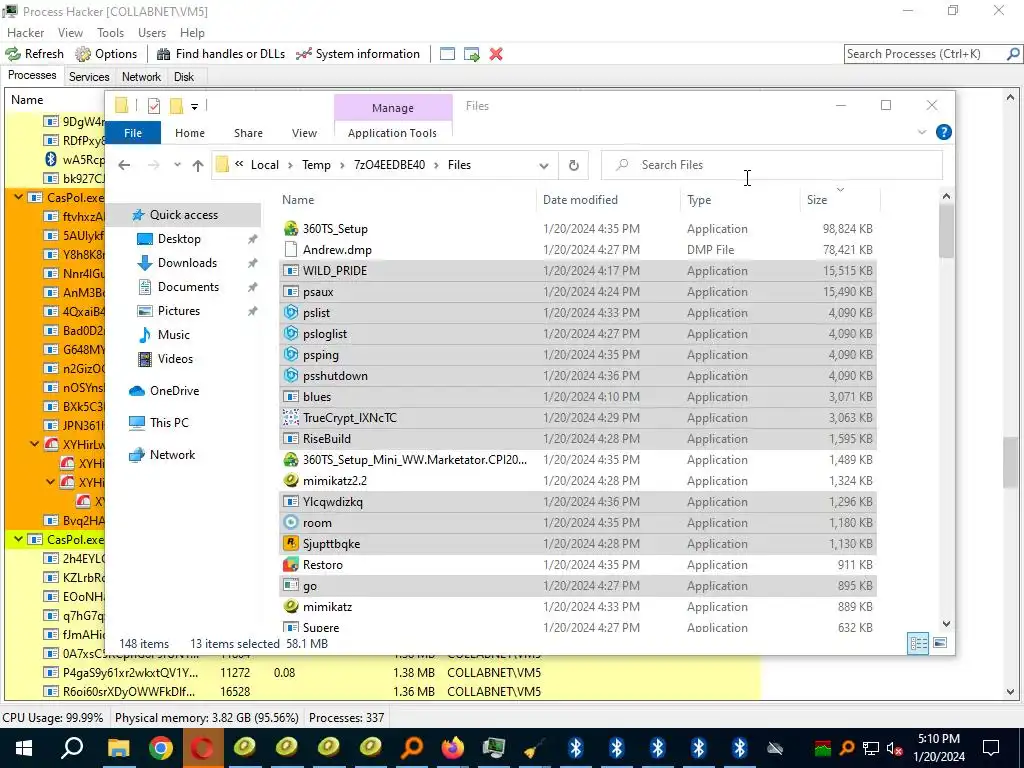
Task: Expand the Explorer ribbon chevron
Action: (x=921, y=133)
